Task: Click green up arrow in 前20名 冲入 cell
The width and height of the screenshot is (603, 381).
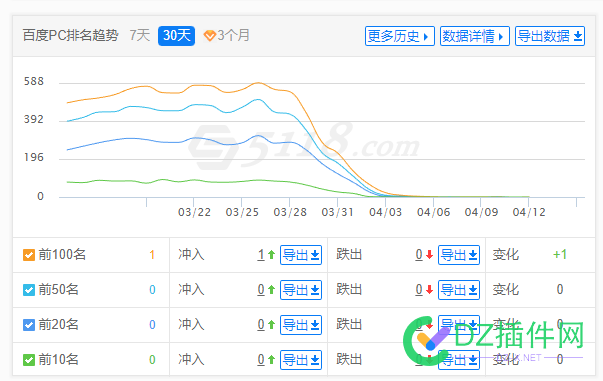Action: click(x=272, y=324)
